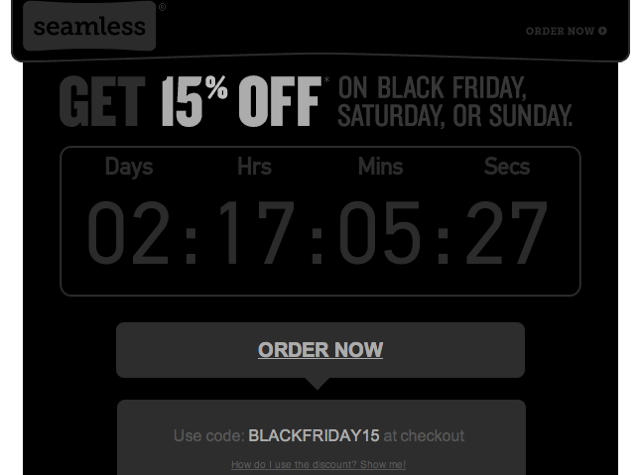Click the asterisk after OFF

pos(327,80)
